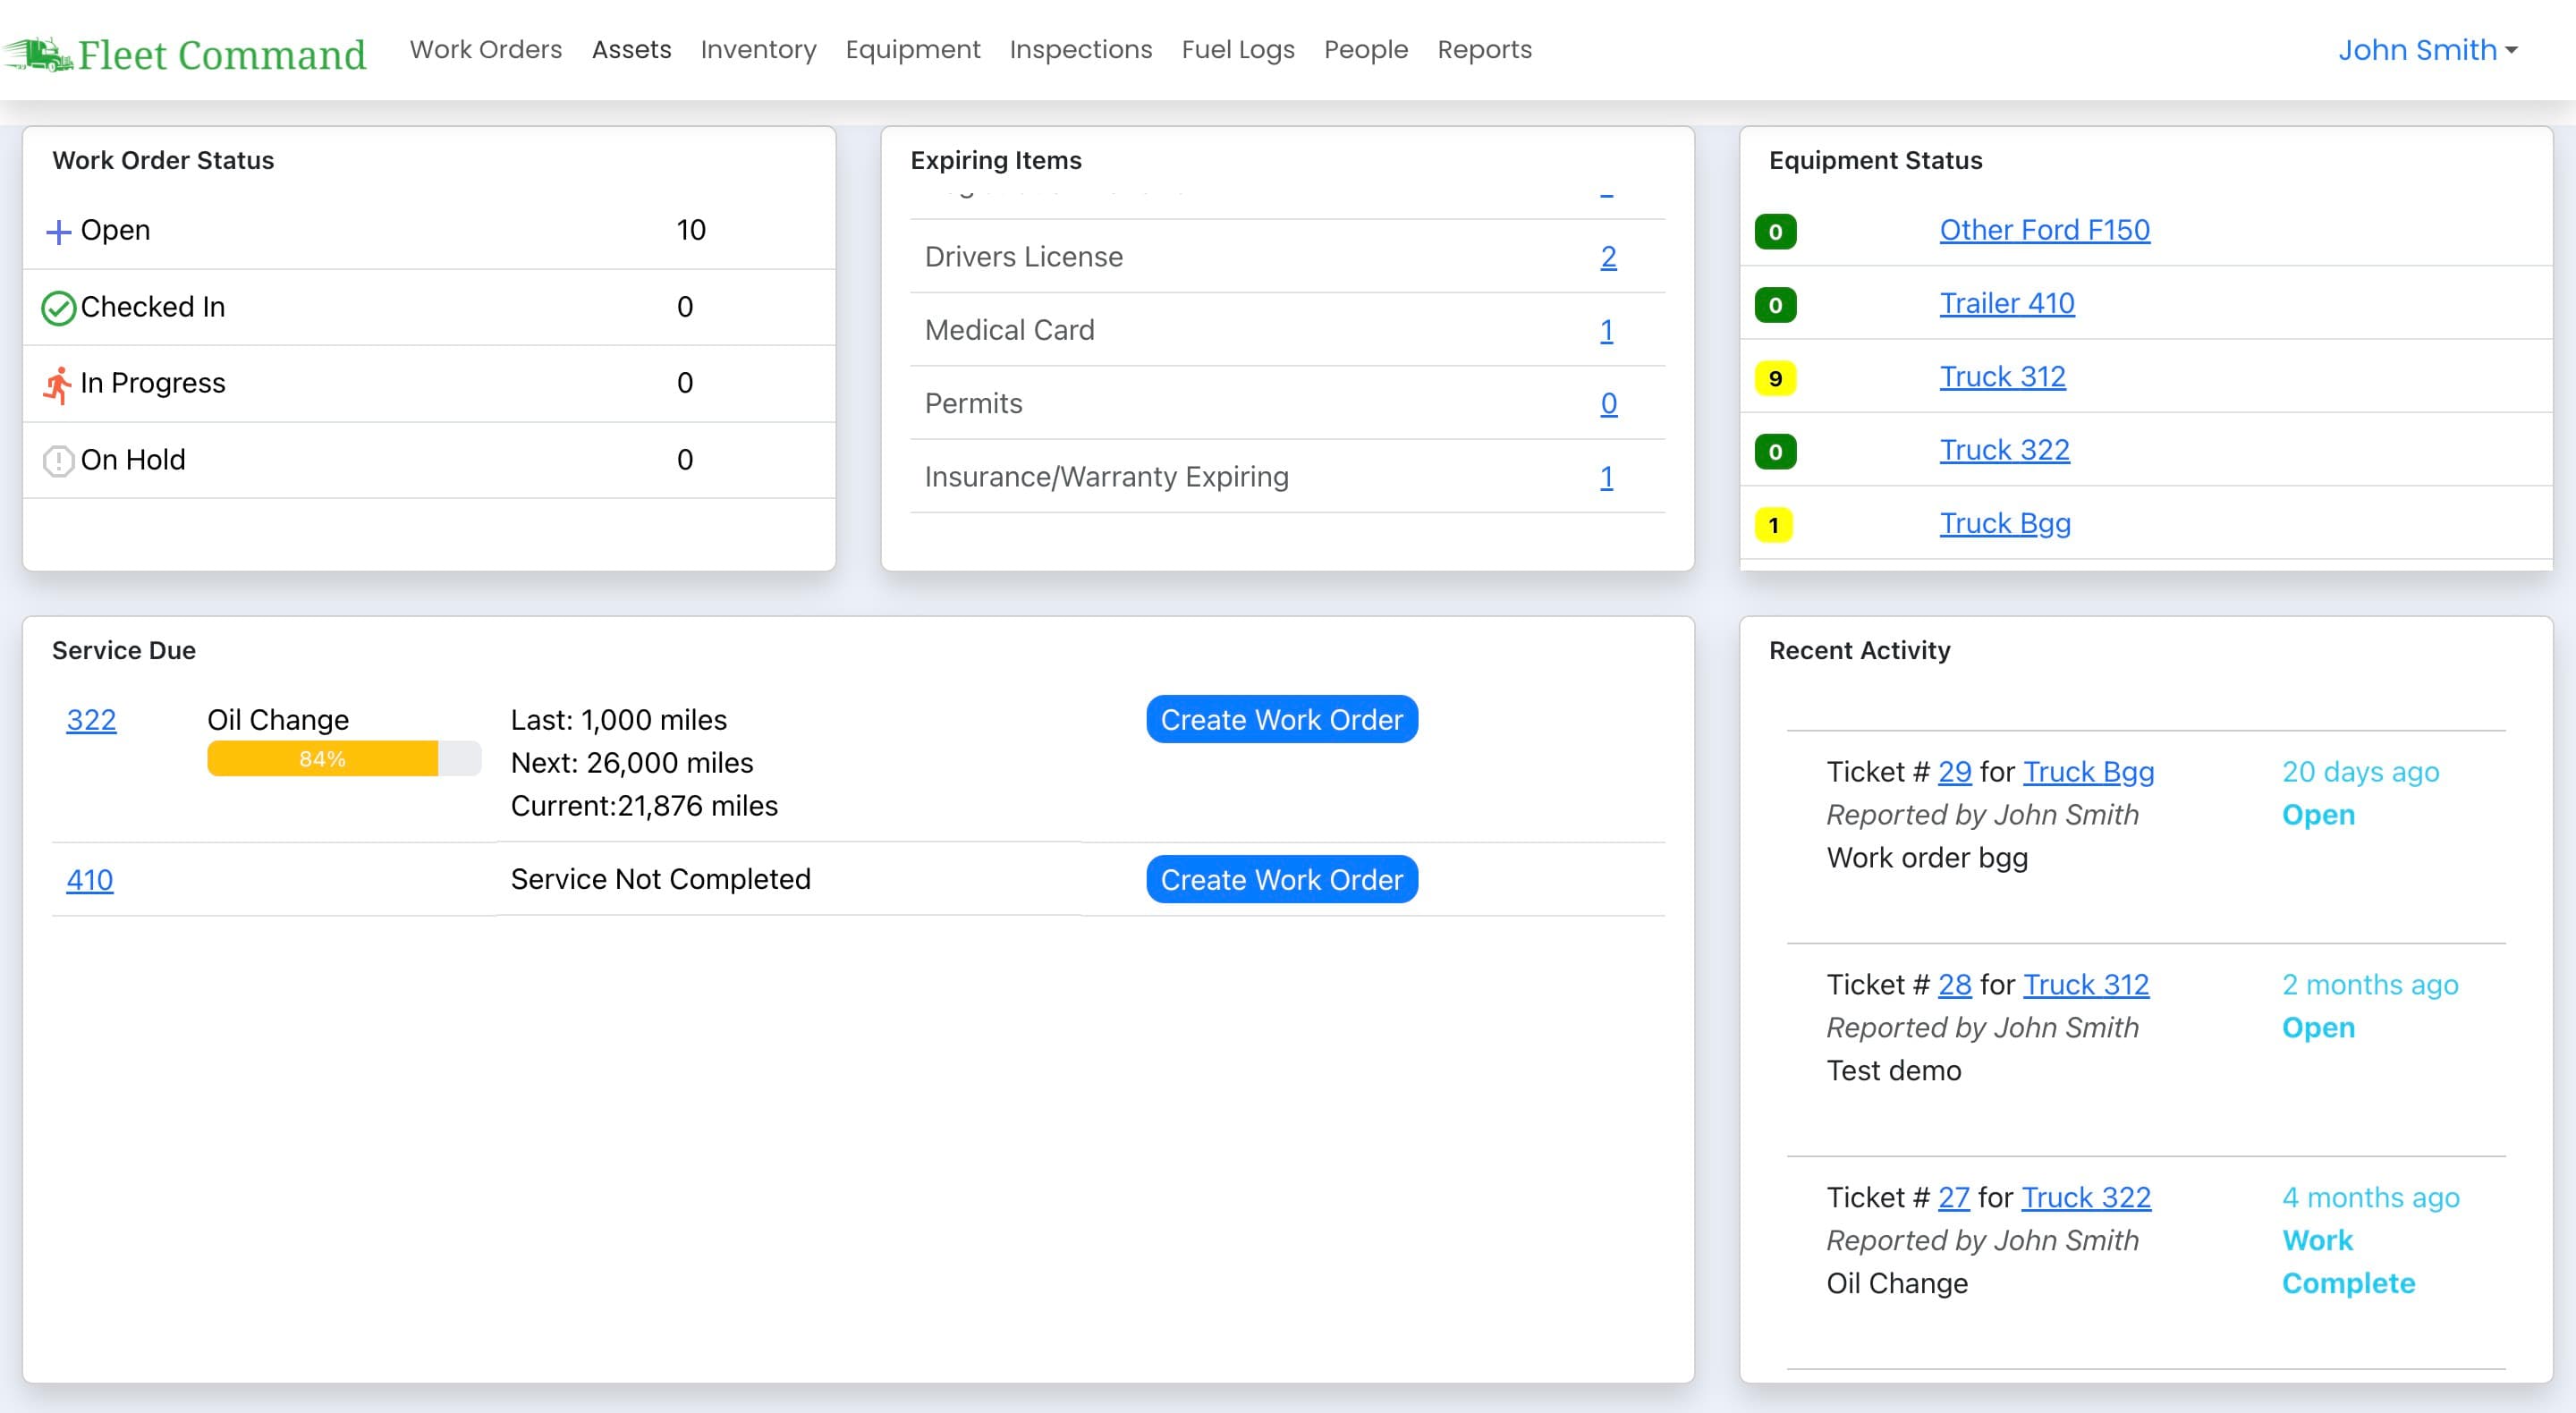Open Trailer 410 equipment link
2576x1413 pixels.
[x=2007, y=303]
